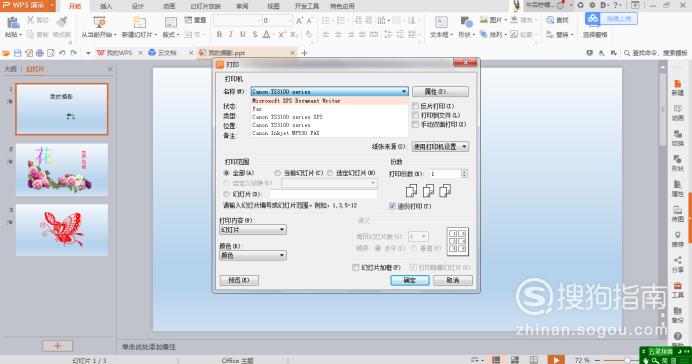
Task: Increase the number of copies with stepper
Action: (464, 172)
